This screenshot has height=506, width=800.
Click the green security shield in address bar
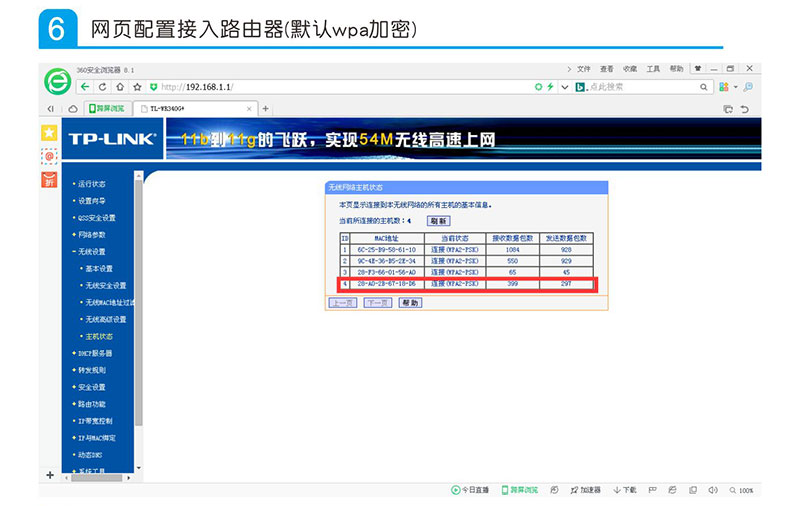[x=154, y=87]
